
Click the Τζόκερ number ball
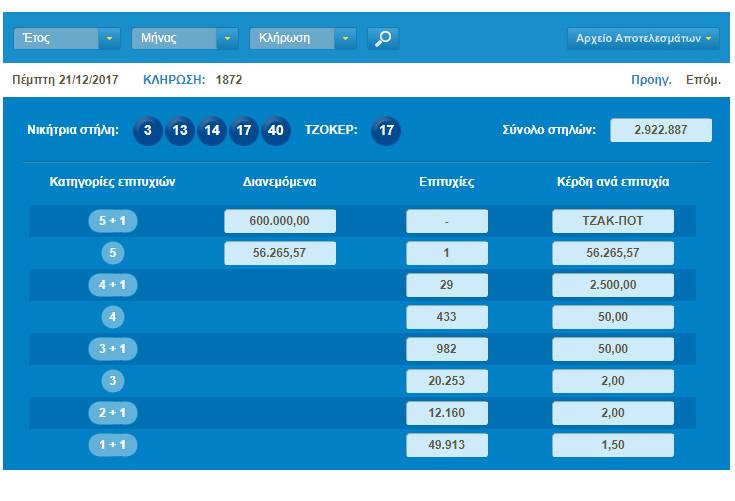(x=386, y=131)
